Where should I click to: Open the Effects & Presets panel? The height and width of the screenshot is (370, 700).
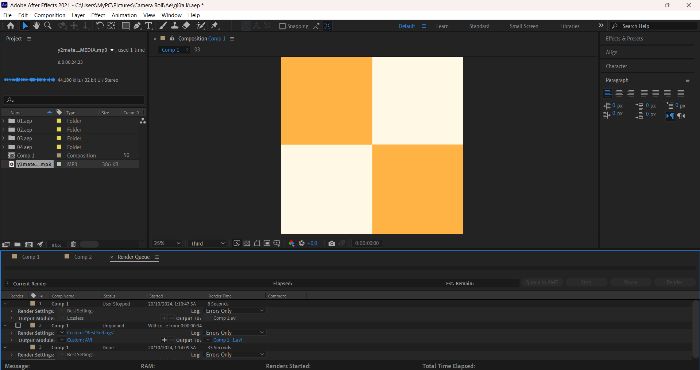[x=624, y=38]
